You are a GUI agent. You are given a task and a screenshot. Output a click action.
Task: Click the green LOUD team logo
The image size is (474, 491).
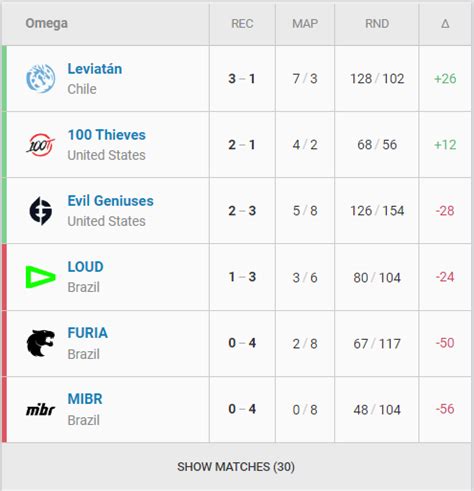click(x=41, y=277)
